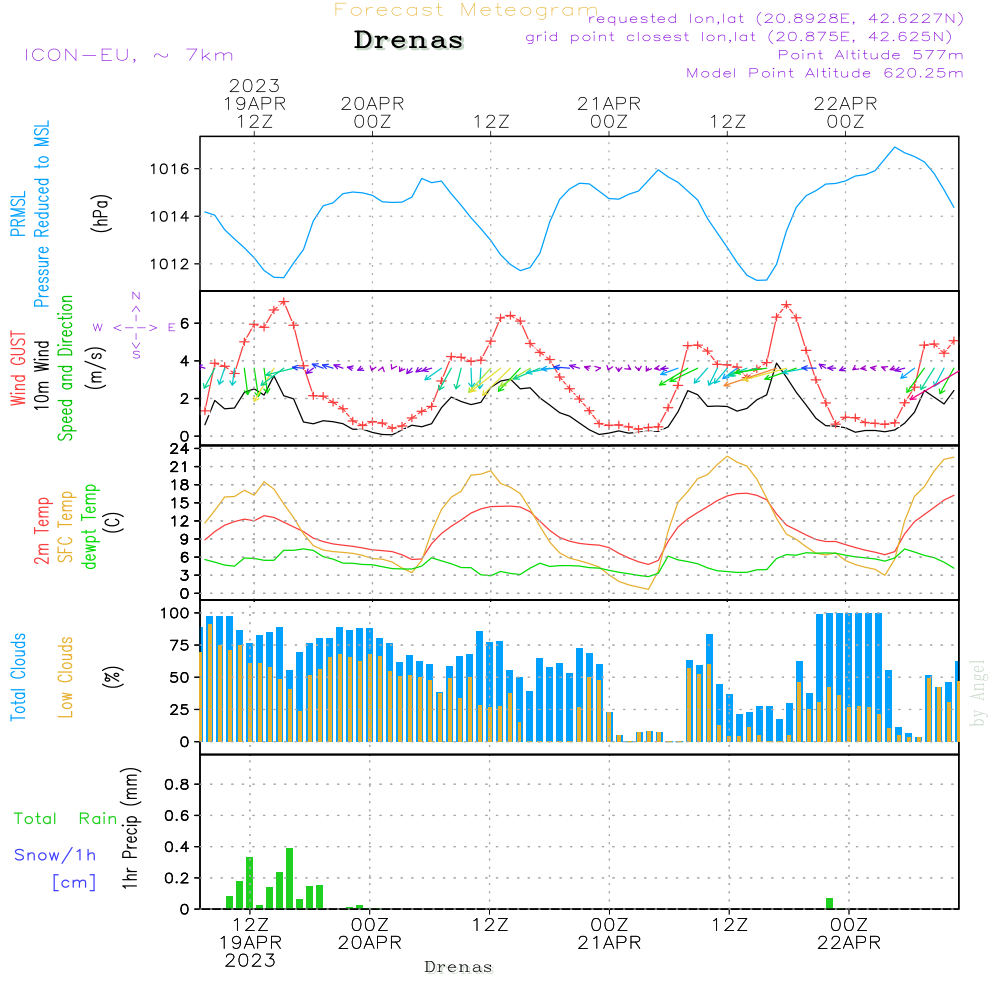1000x1000 pixels.
Task: Click the "Forecast Meteogram" heading text
Action: (466, 10)
